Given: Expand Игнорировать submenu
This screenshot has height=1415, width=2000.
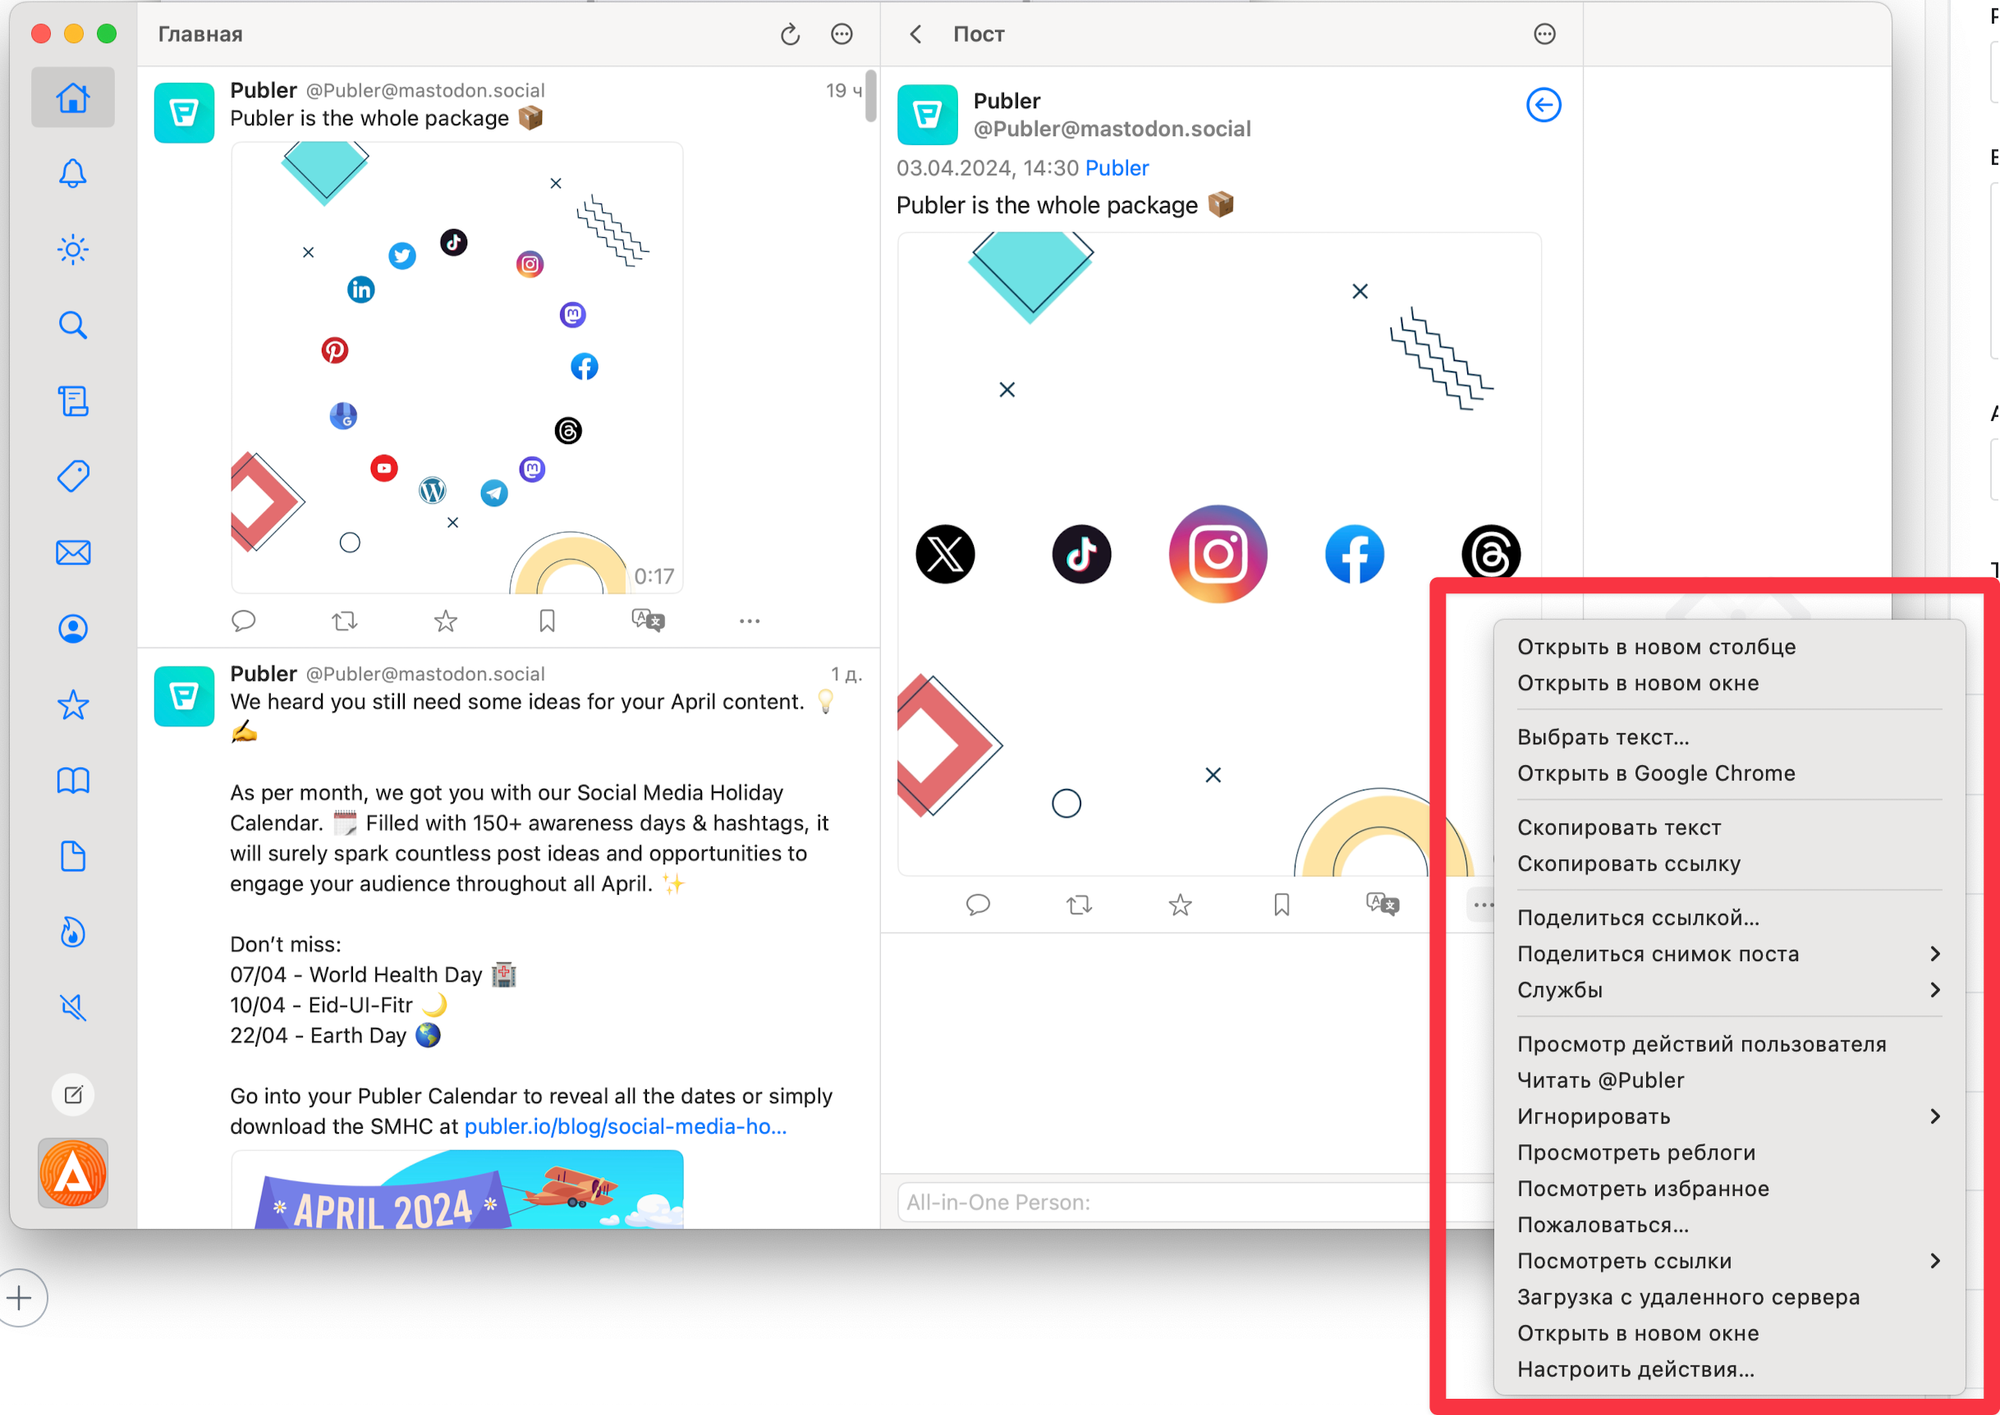Looking at the screenshot, I should coord(1729,1116).
